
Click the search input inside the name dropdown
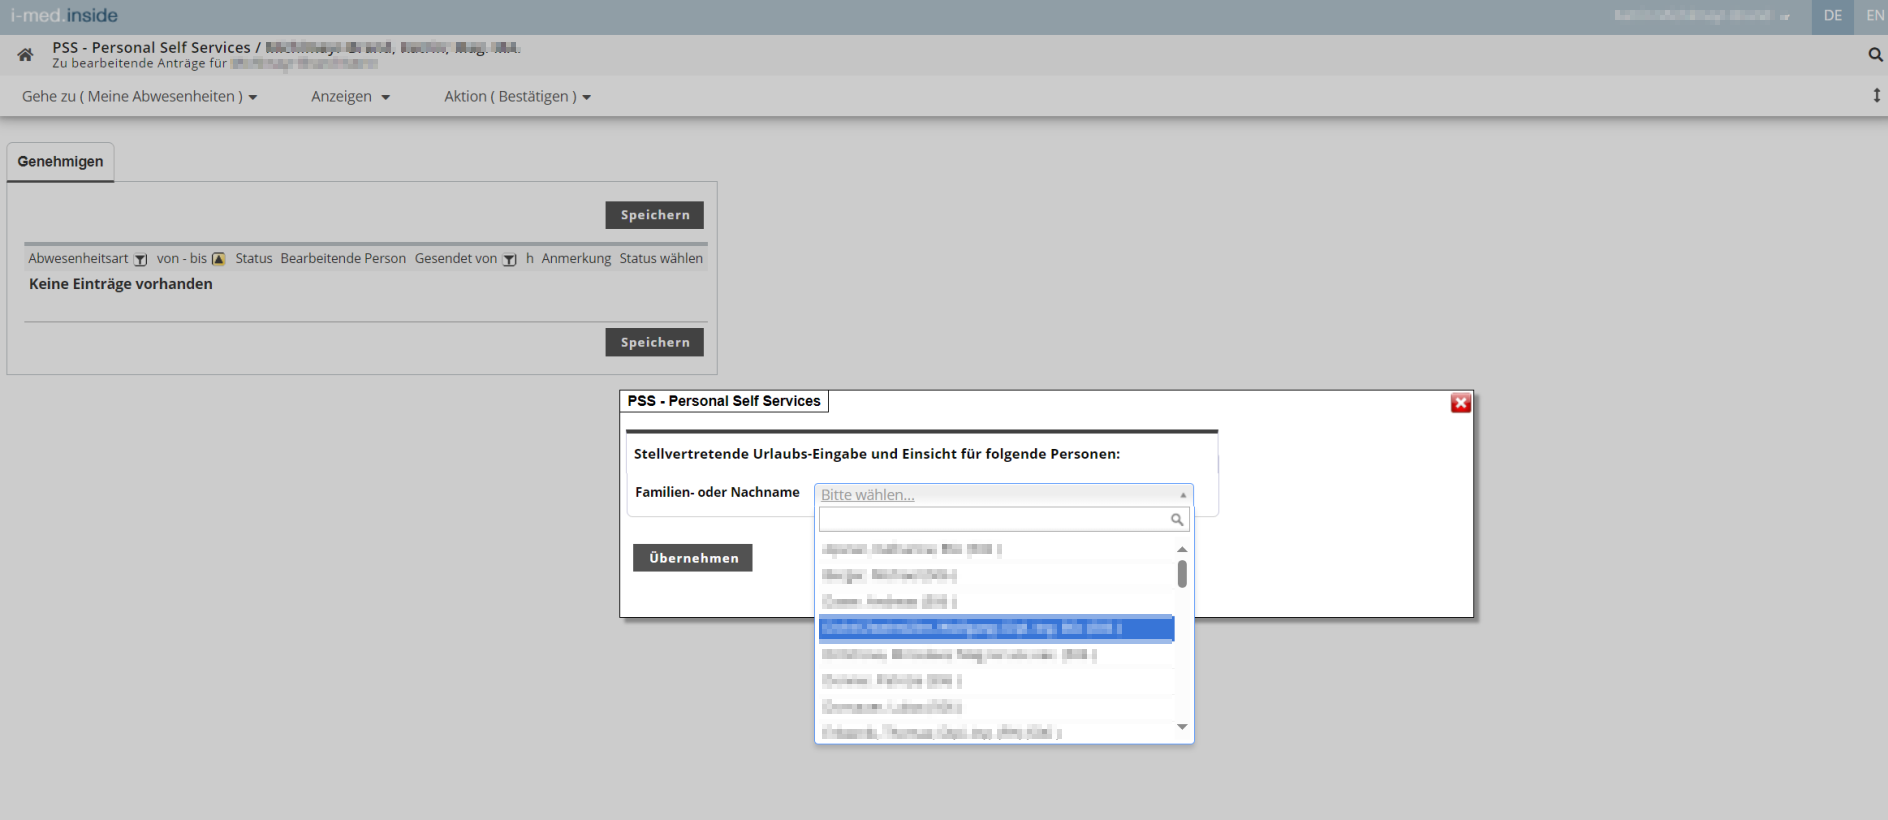coord(994,520)
